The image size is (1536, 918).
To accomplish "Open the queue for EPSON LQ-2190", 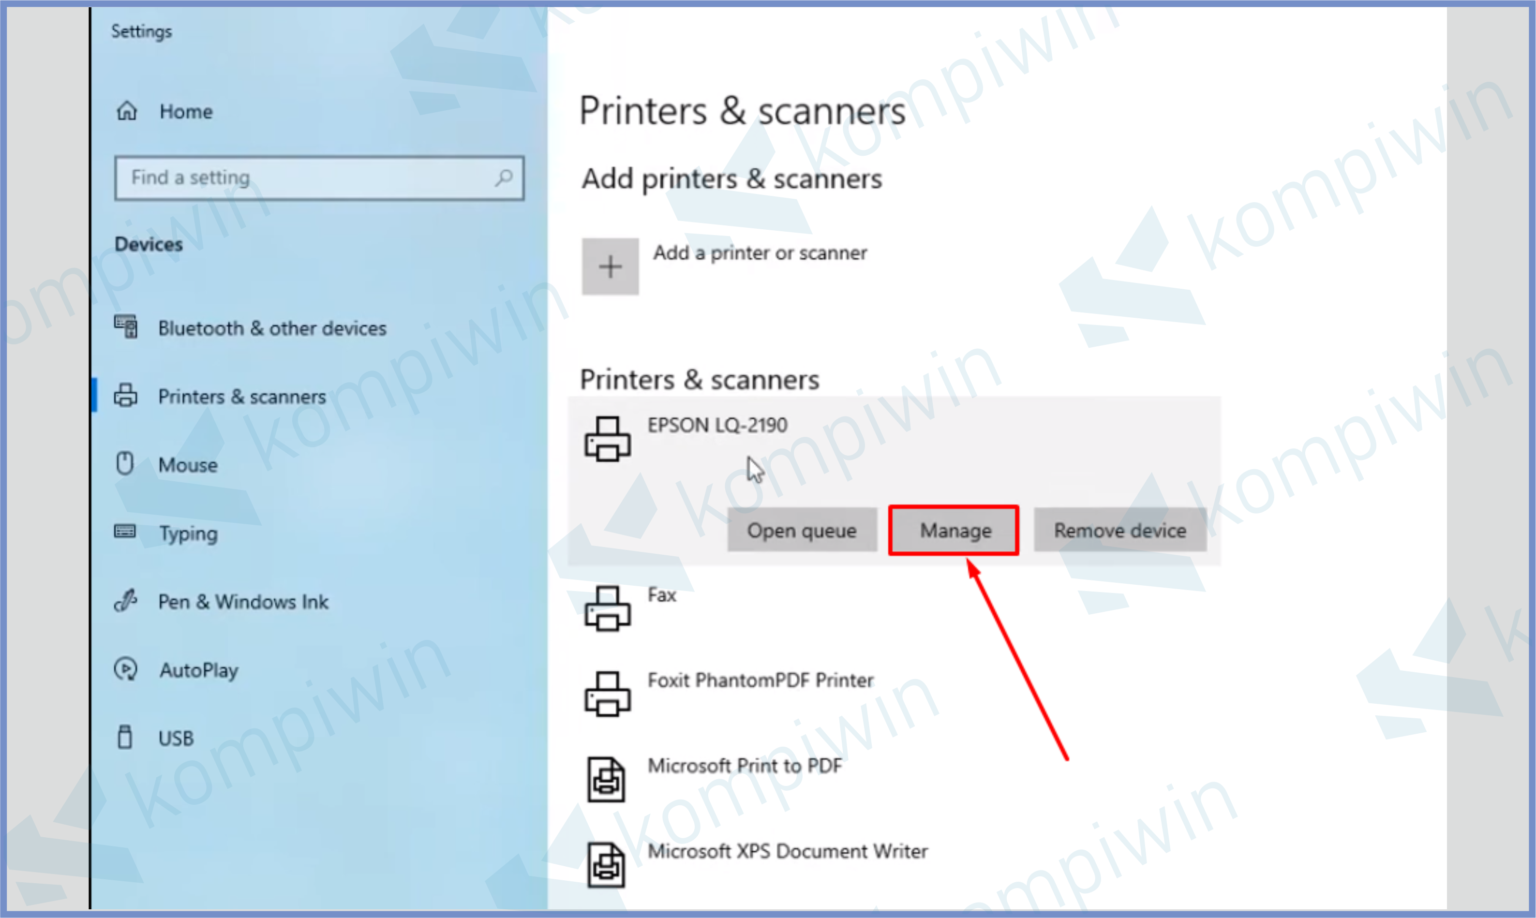I will coord(801,530).
